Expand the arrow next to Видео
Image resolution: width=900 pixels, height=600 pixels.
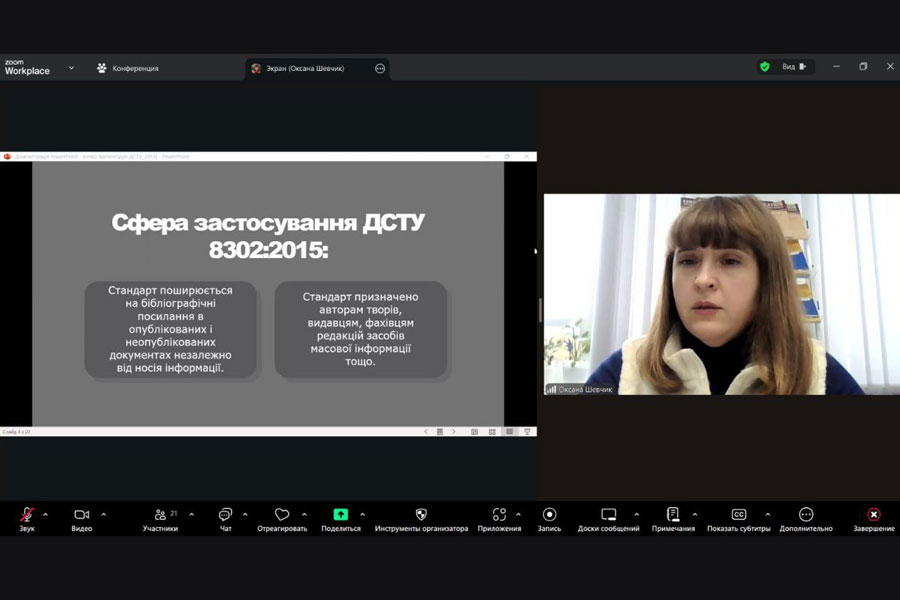pyautogui.click(x=104, y=515)
